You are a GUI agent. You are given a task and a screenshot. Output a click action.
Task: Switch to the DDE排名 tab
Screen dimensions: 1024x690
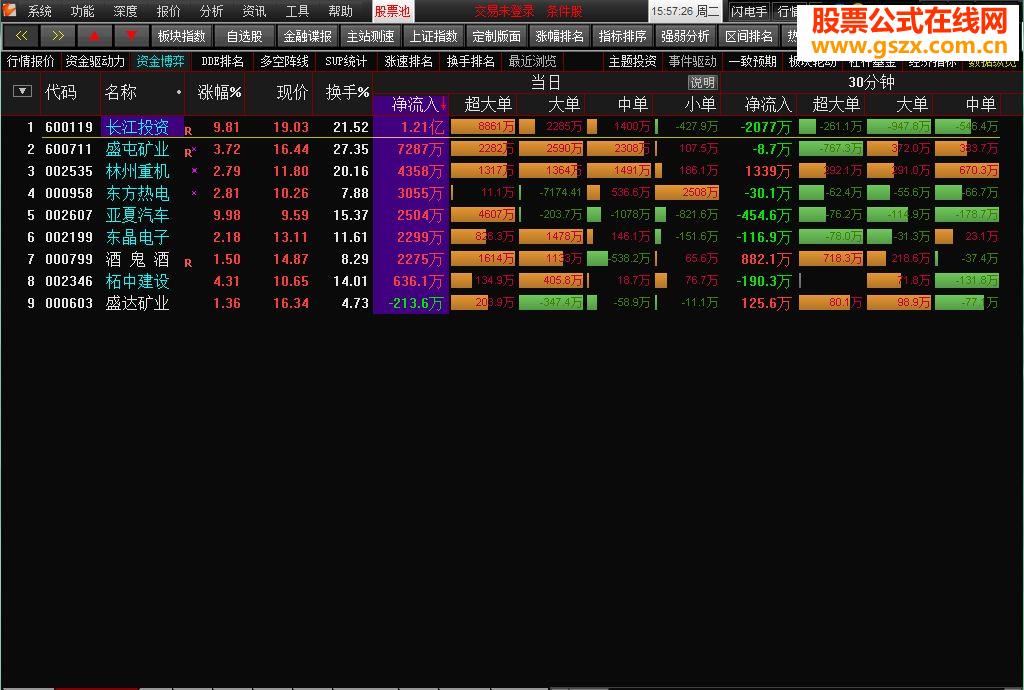222,61
